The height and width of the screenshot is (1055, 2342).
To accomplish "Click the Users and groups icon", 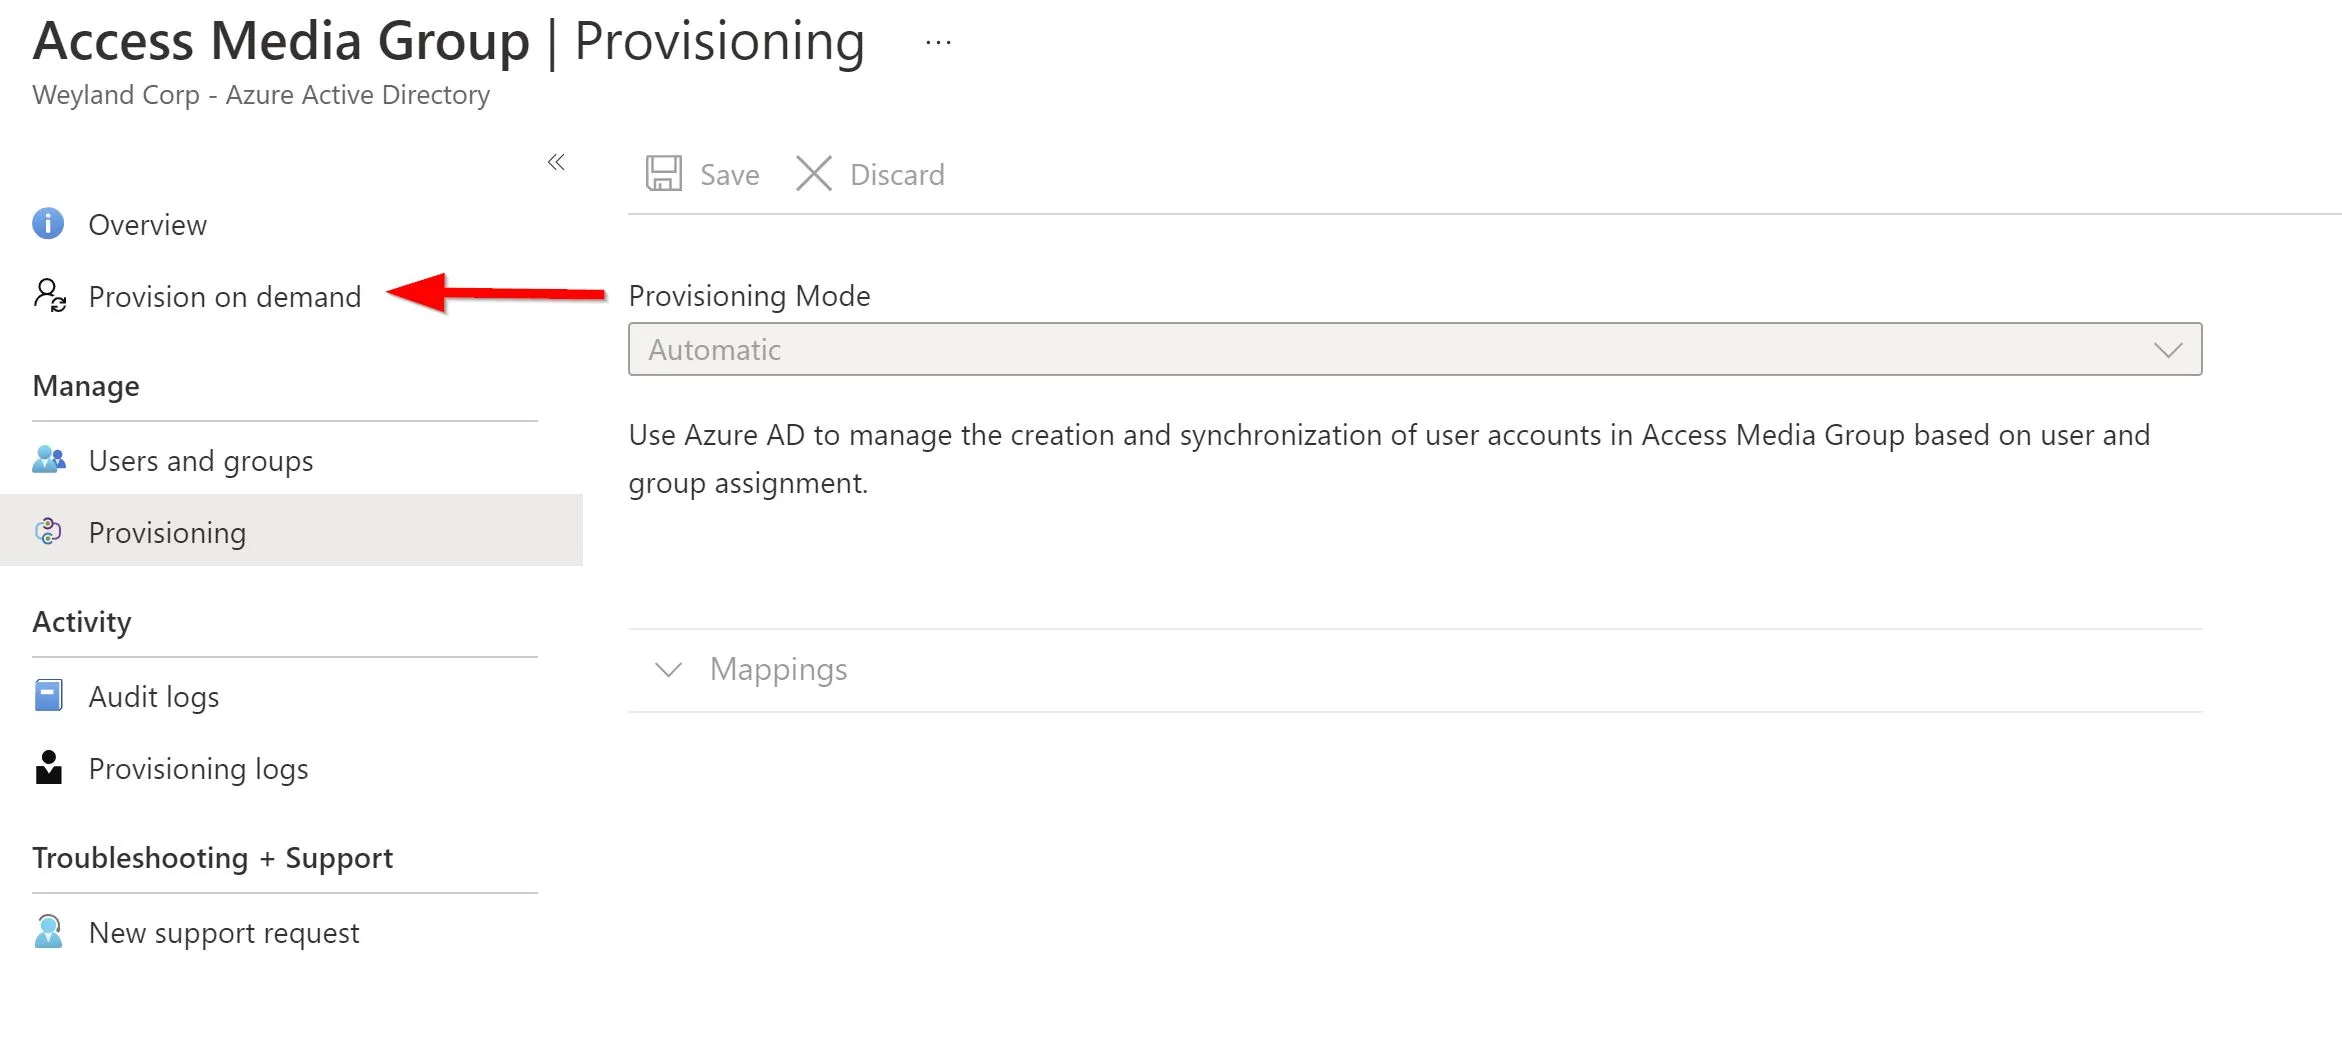I will [x=49, y=460].
